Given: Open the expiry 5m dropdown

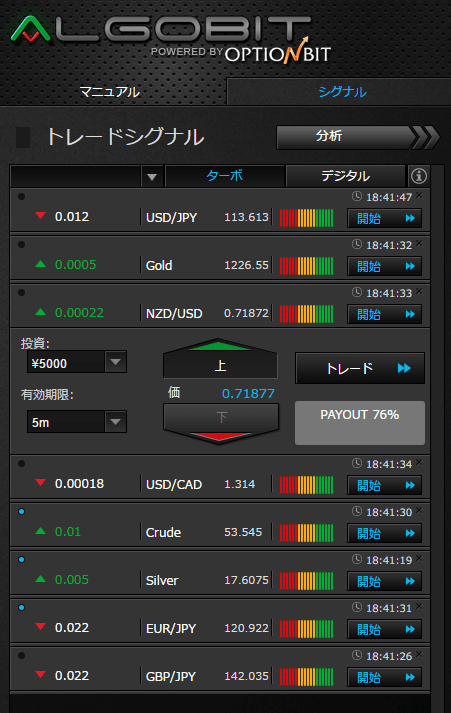Looking at the screenshot, I should point(115,422).
